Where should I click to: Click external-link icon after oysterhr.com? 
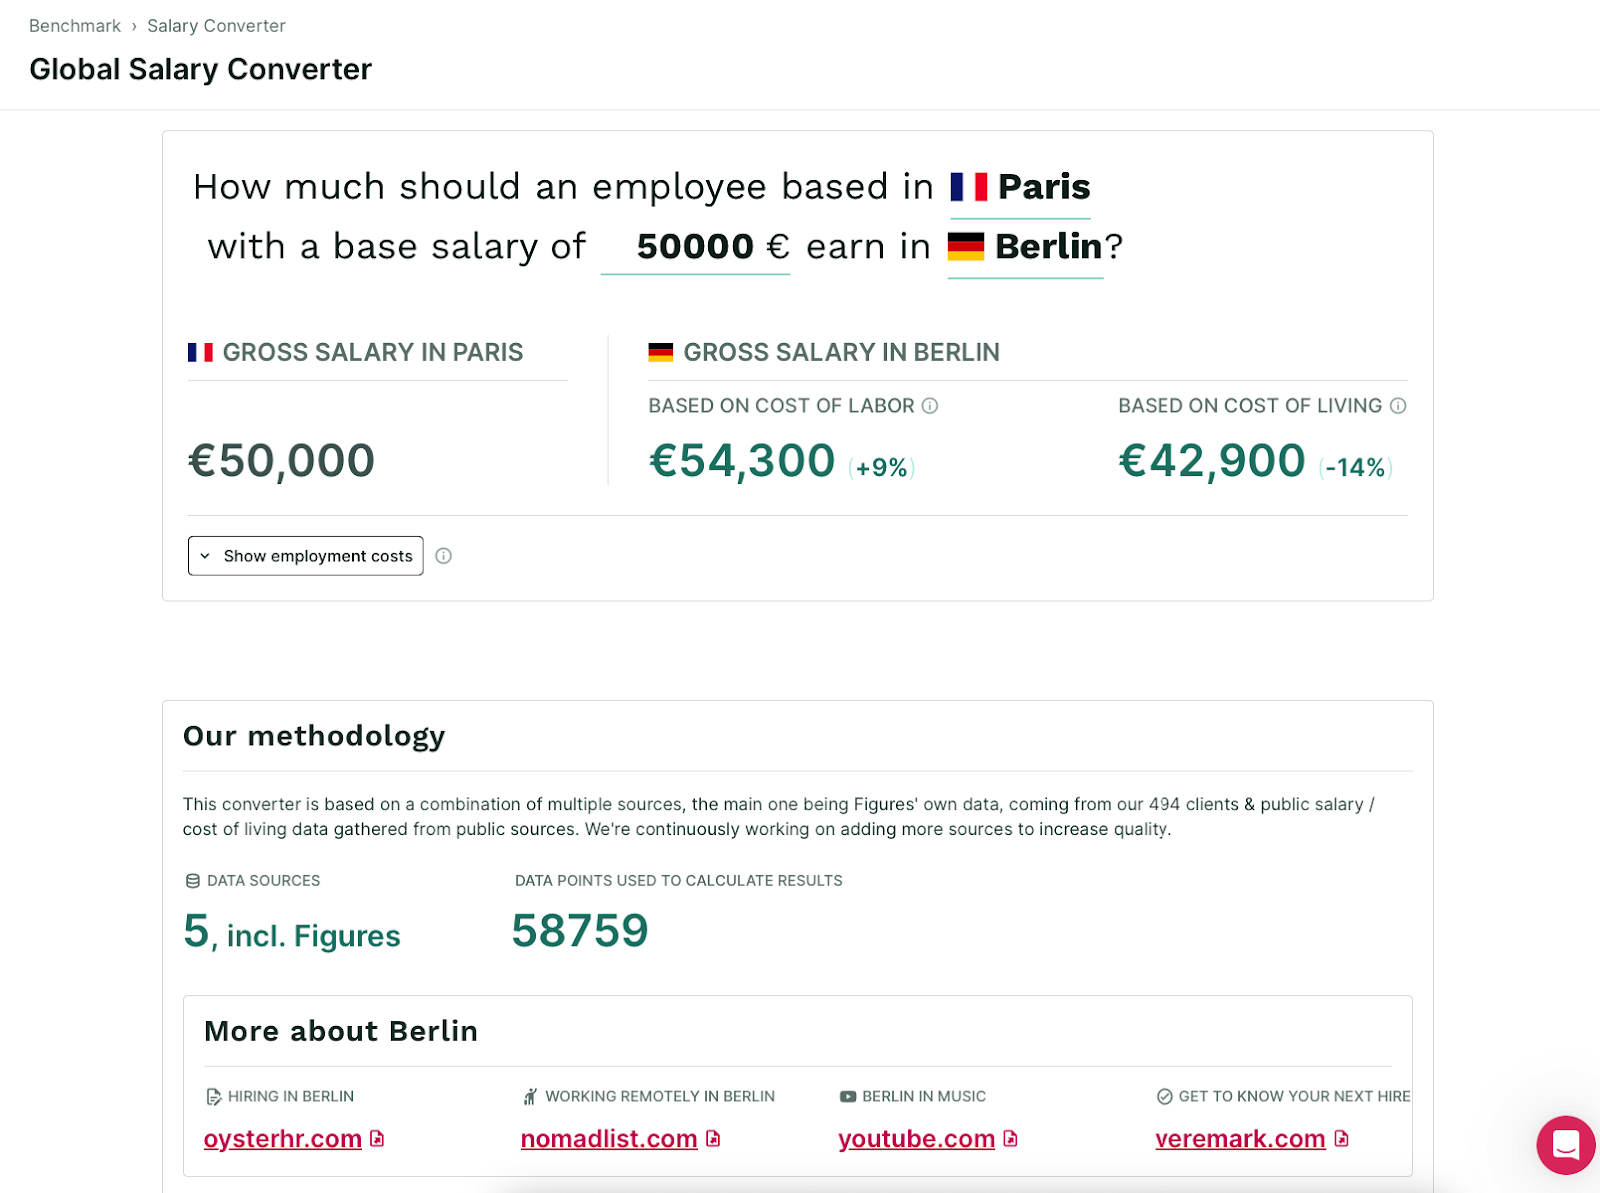(x=377, y=1139)
